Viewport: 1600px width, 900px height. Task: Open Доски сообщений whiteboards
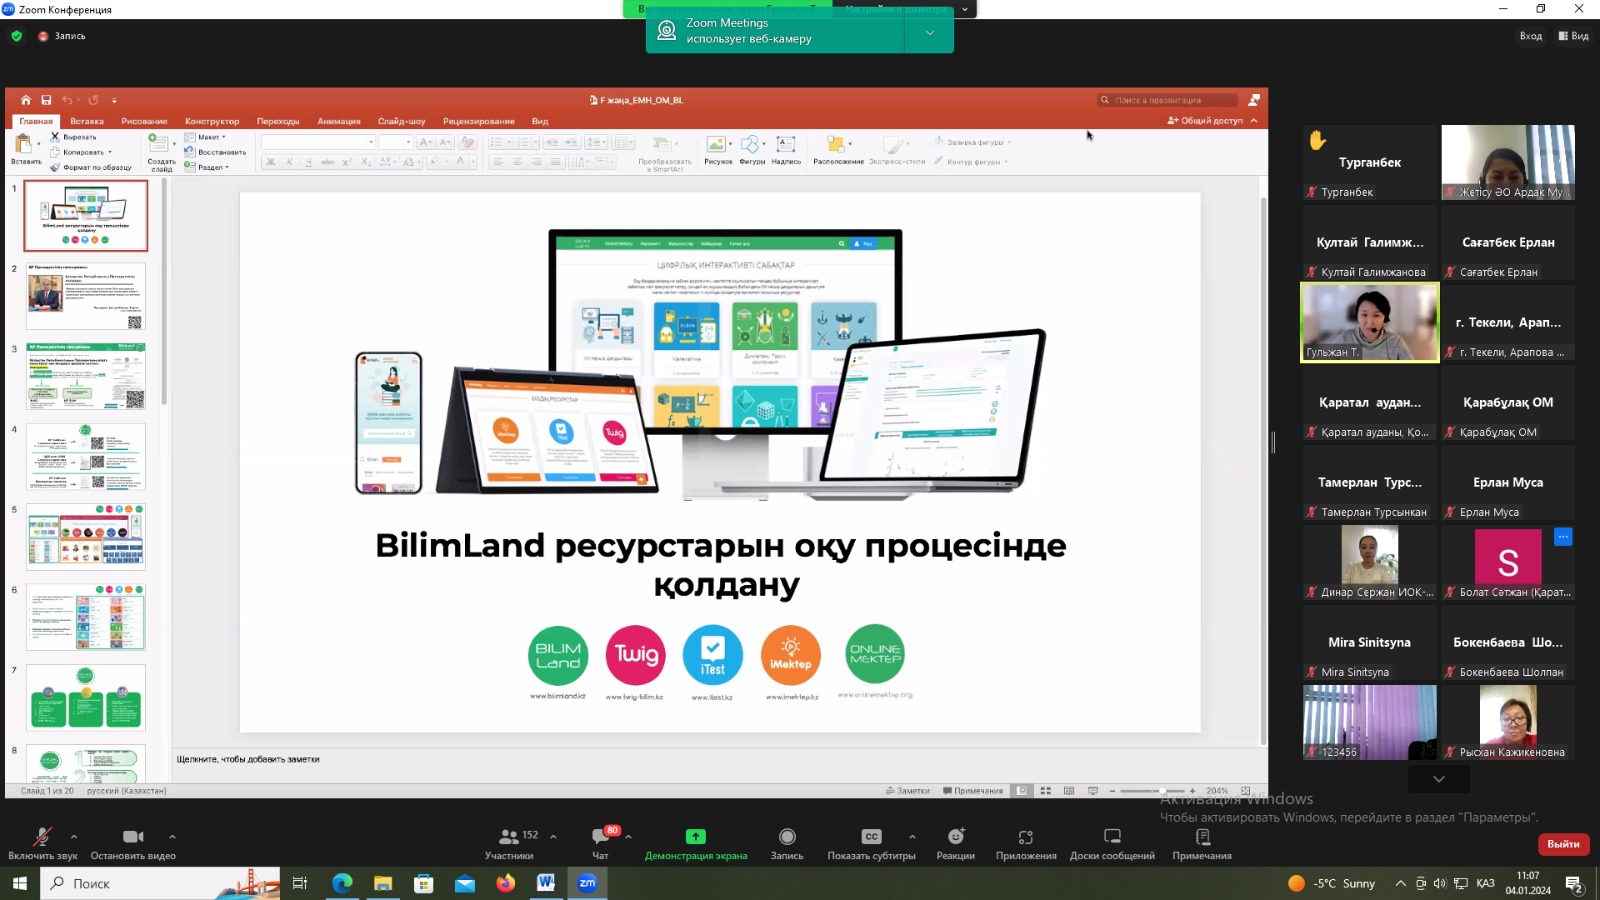[1112, 843]
